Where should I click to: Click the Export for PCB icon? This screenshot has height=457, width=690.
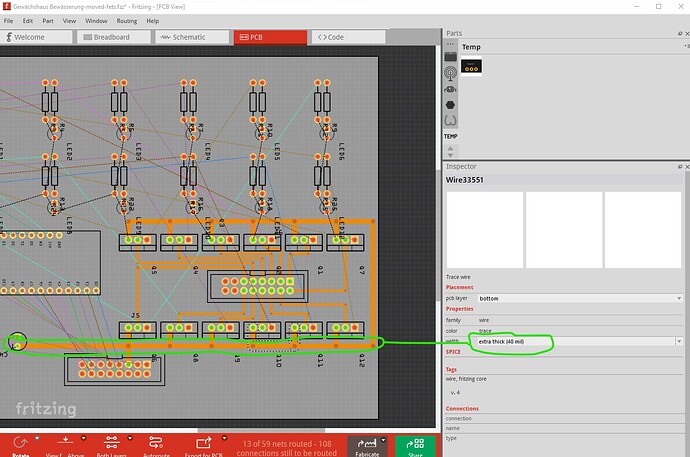click(203, 442)
